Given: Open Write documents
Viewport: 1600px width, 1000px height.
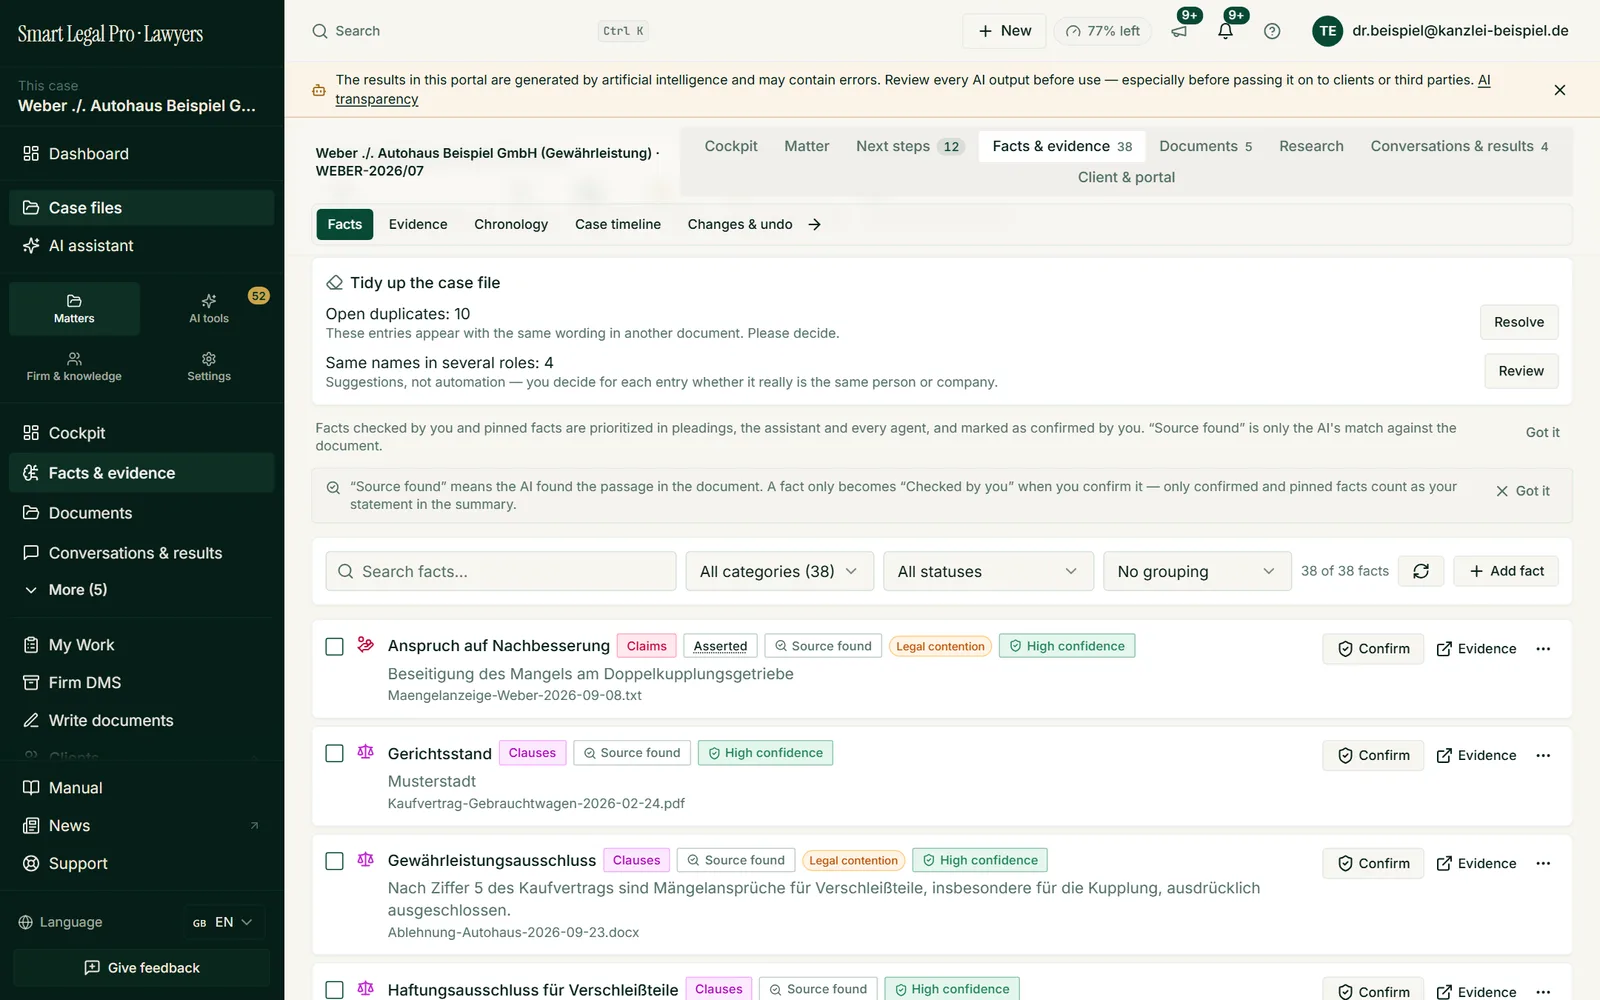Looking at the screenshot, I should [142, 721].
